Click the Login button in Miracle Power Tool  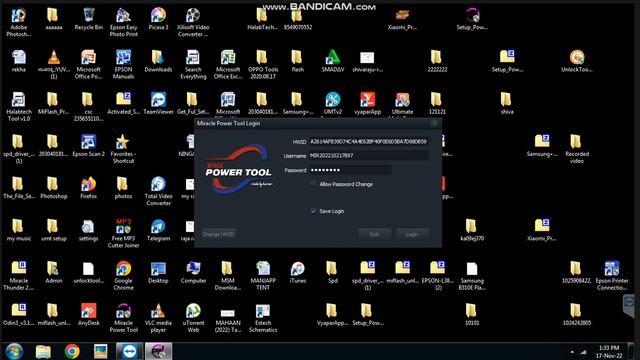point(412,234)
